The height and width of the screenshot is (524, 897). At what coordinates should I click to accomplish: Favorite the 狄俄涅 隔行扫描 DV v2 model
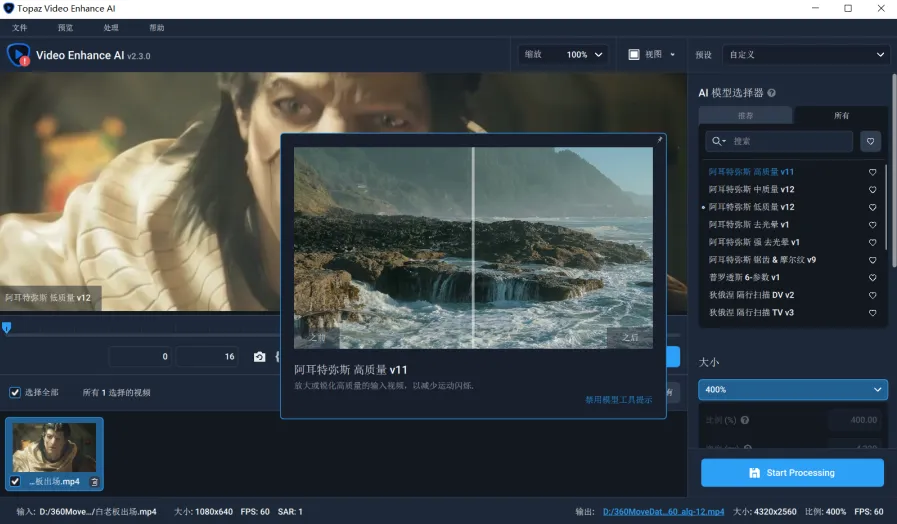pyautogui.click(x=872, y=296)
